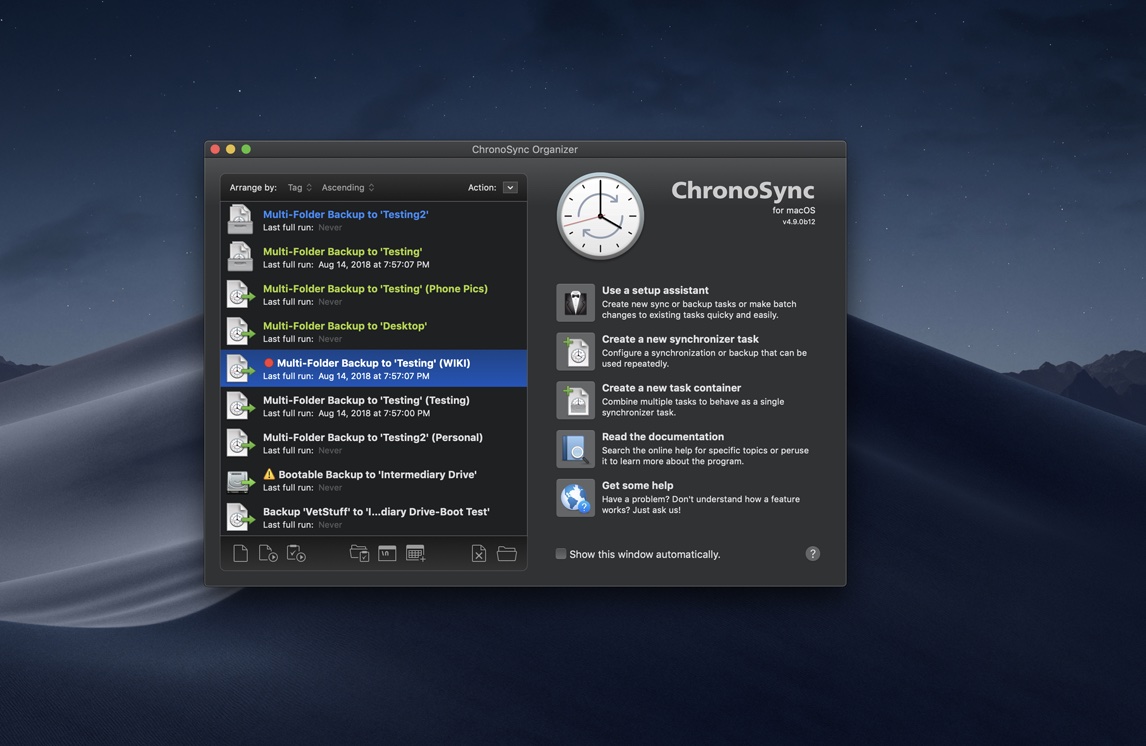Click Create a new synchronizer task

[x=680, y=340]
